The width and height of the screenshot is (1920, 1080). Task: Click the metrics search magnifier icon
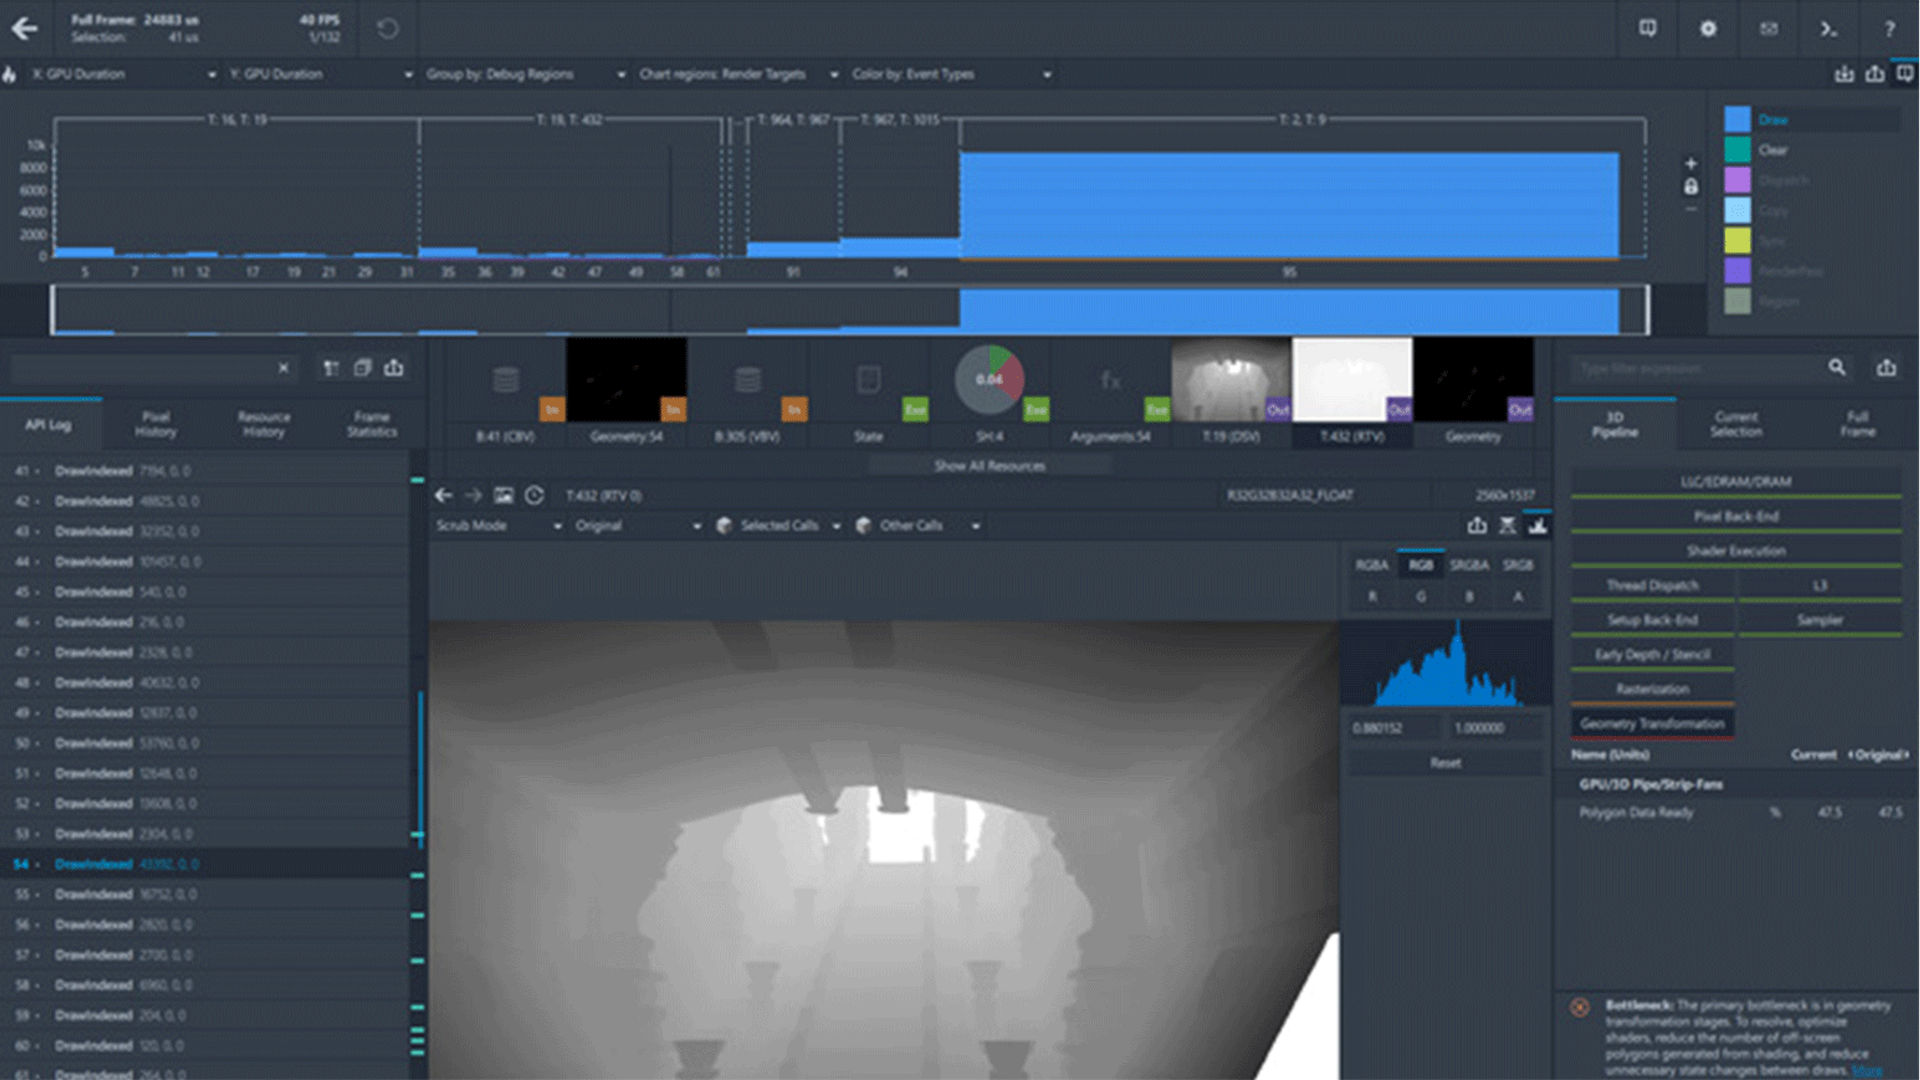point(1837,367)
